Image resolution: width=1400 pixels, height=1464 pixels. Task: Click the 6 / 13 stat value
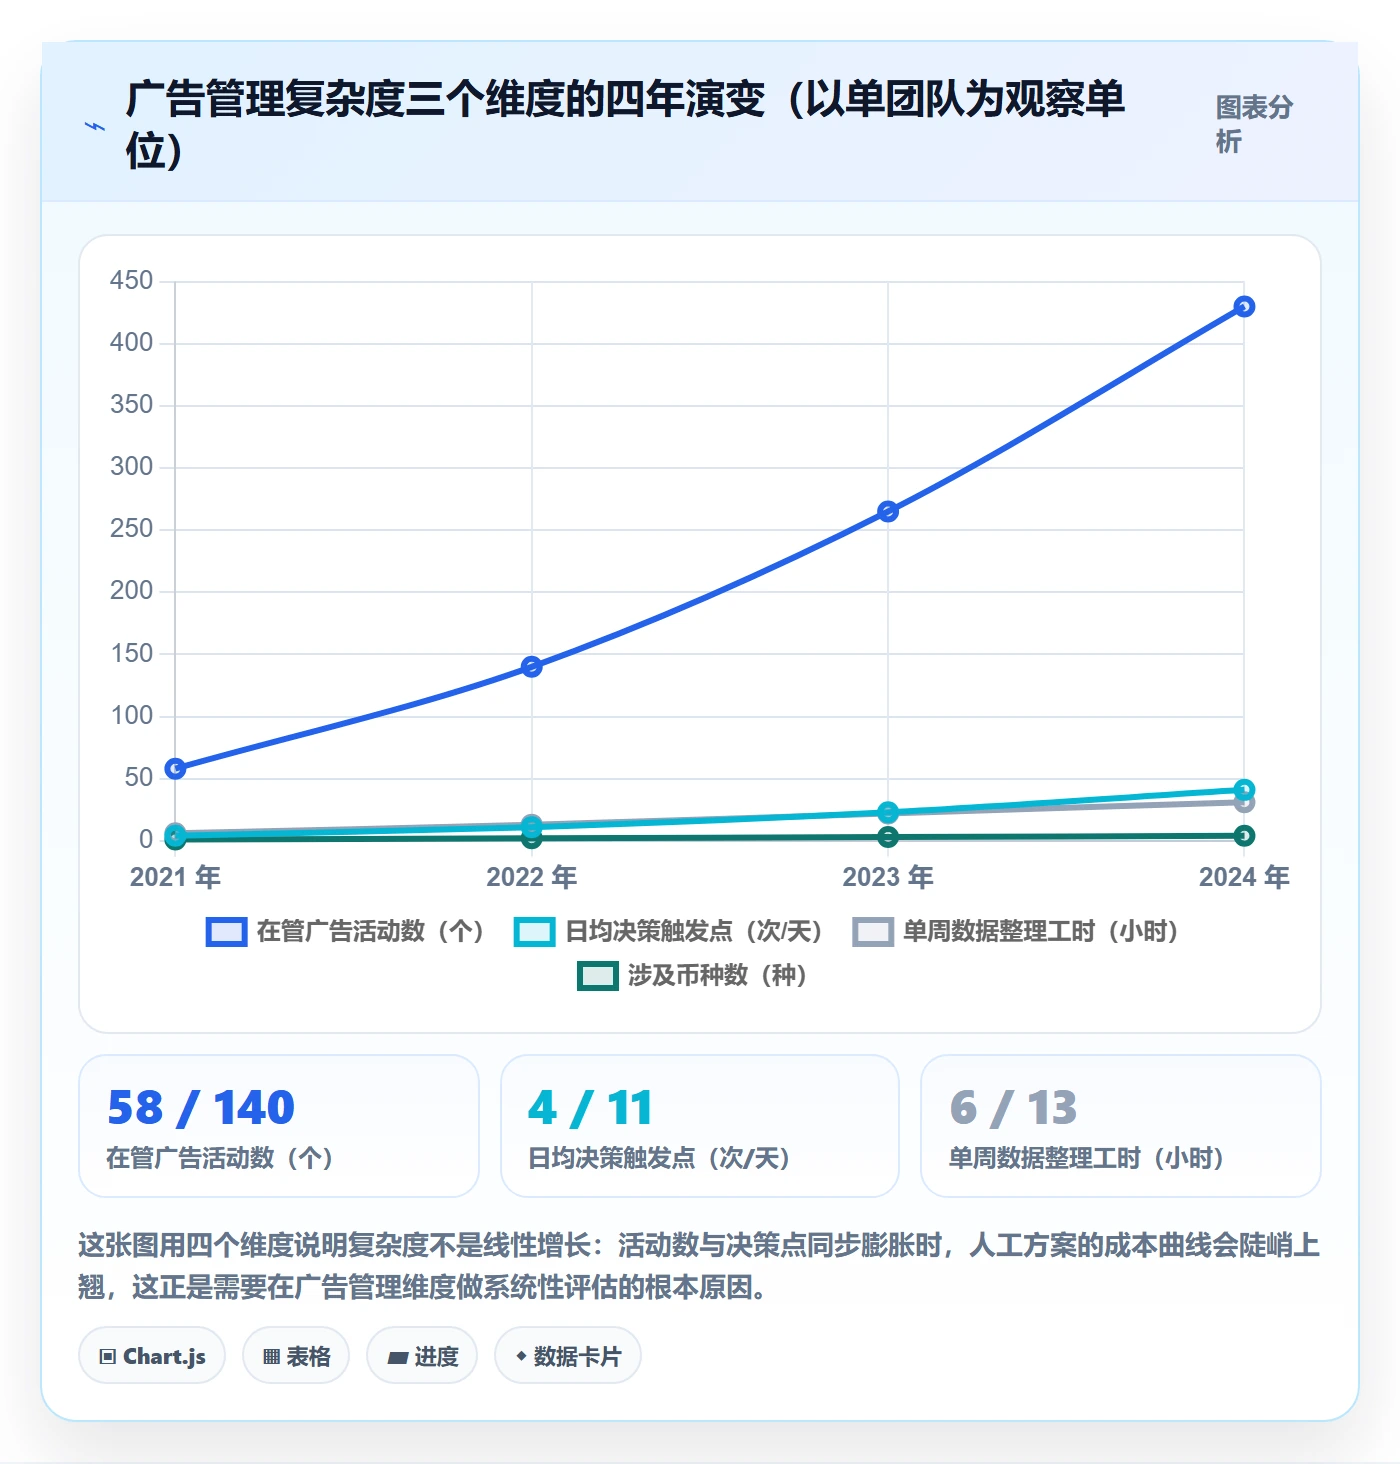pyautogui.click(x=1013, y=1108)
